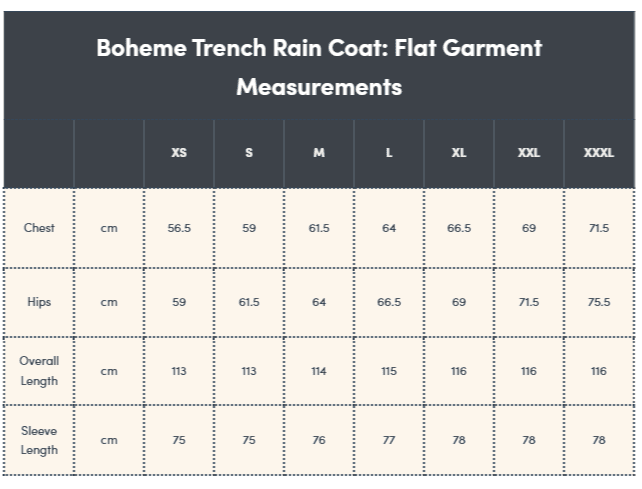Select the S size column header
The height and width of the screenshot is (489, 642).
pyautogui.click(x=249, y=153)
